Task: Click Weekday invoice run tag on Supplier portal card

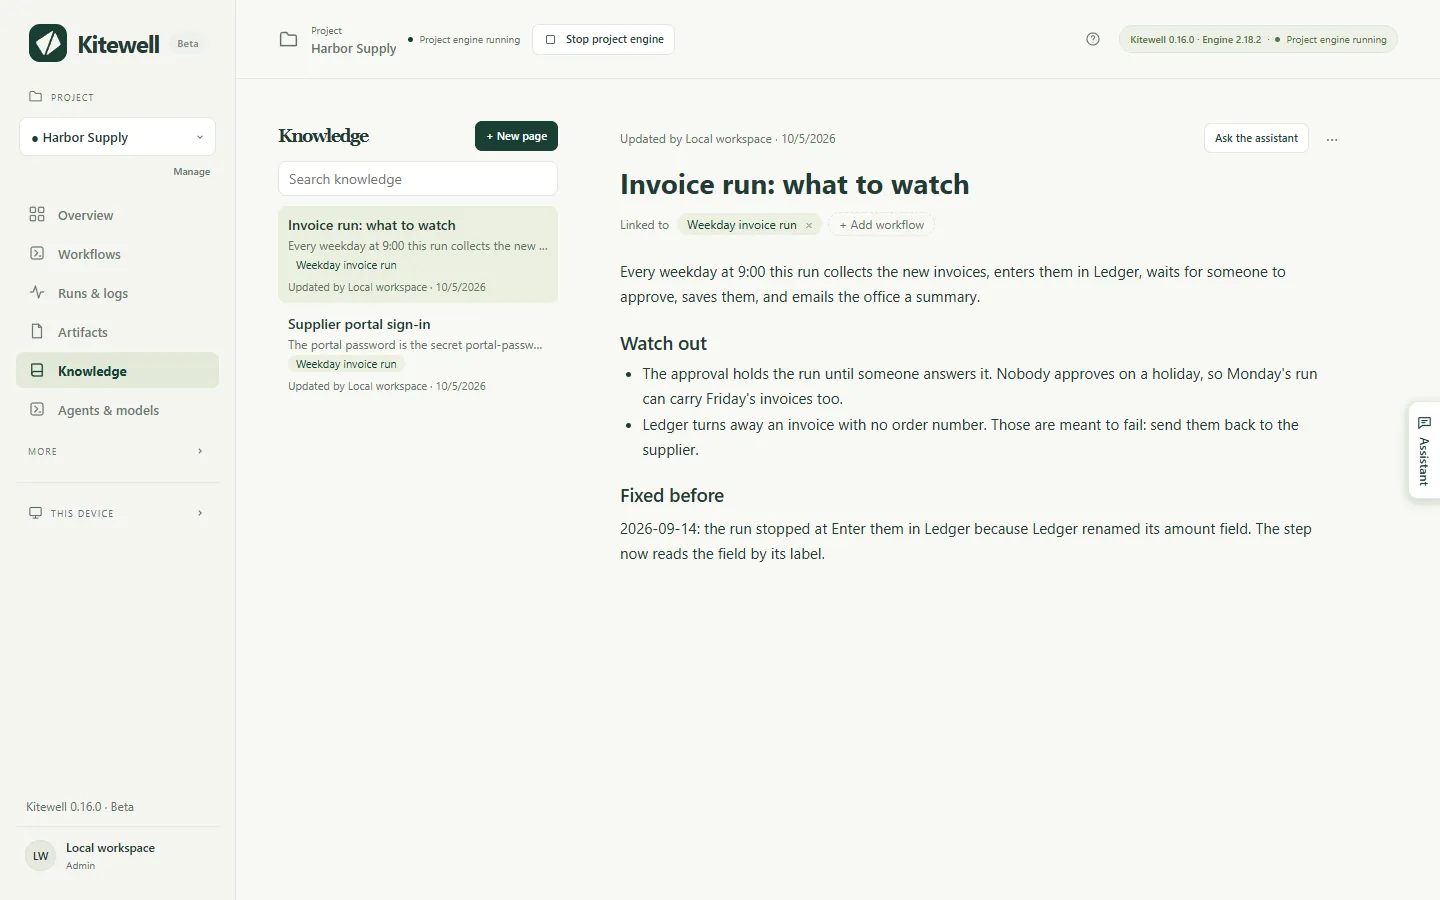Action: 346,364
